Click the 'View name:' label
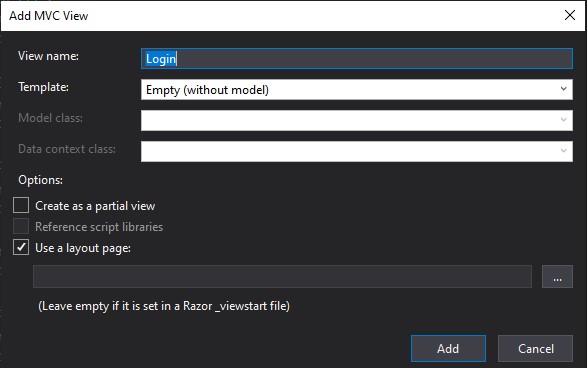 (48, 56)
